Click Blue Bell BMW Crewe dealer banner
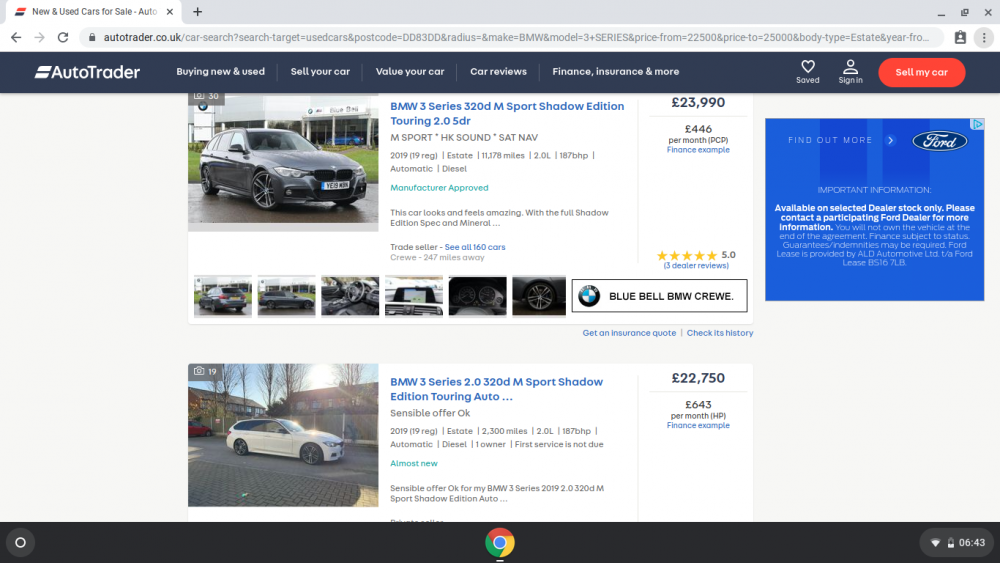Viewport: 1000px width, 563px height. tap(659, 296)
